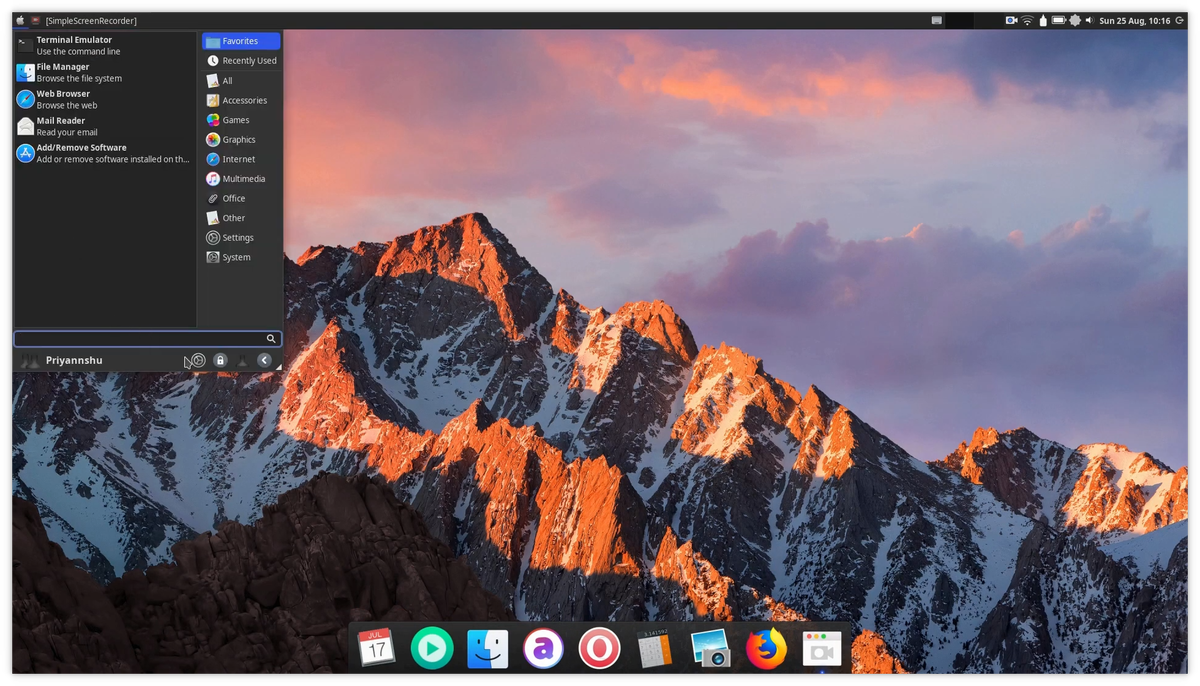Viewport: 1200px width, 686px height.
Task: Open the Office category
Action: point(241,198)
